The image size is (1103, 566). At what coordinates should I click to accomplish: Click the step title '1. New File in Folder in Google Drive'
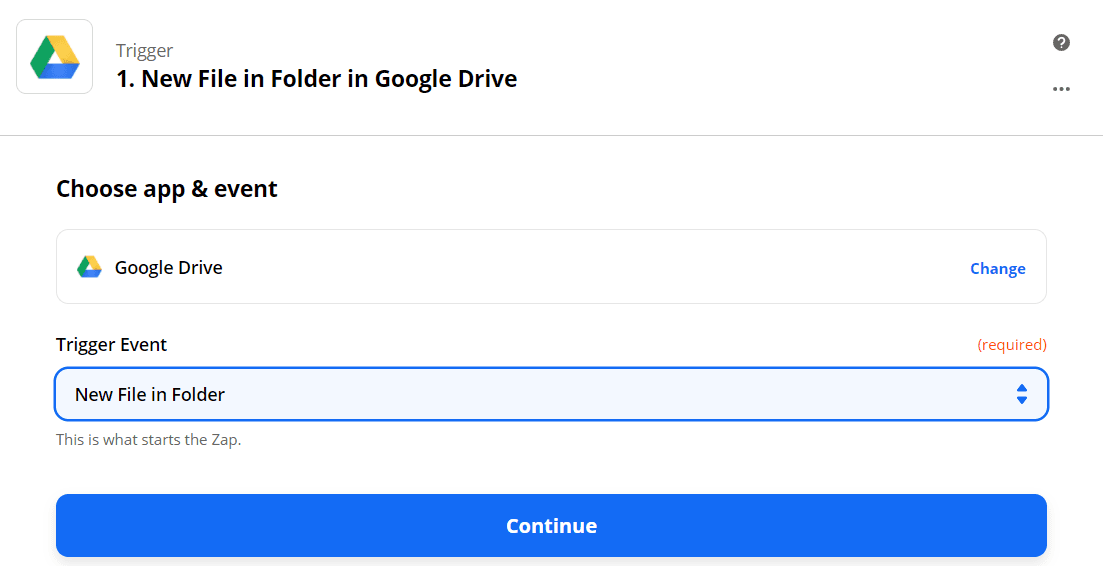pos(317,79)
